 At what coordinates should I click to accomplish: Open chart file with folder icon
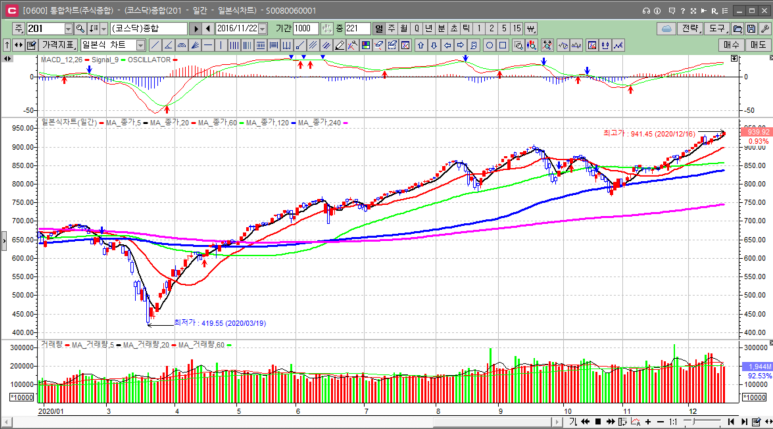tap(738, 29)
